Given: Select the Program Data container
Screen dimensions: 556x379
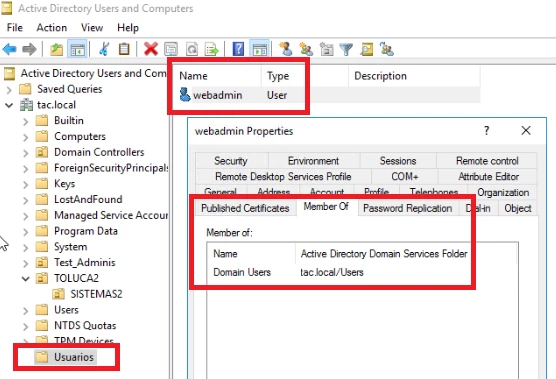Looking at the screenshot, I should 86,231.
